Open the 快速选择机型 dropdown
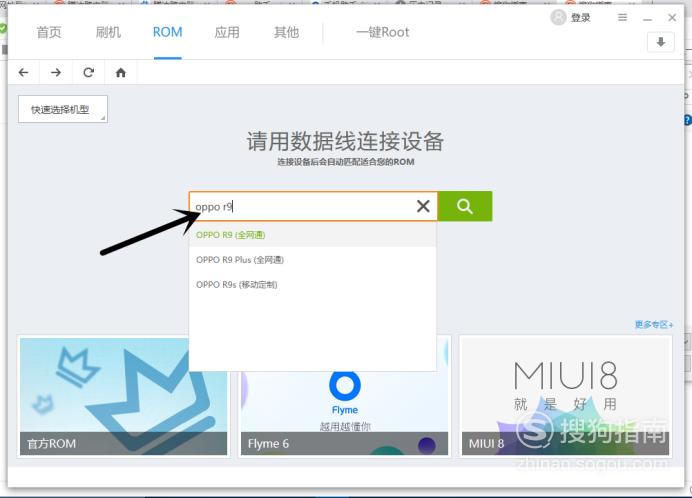This screenshot has height=498, width=692. tap(63, 109)
